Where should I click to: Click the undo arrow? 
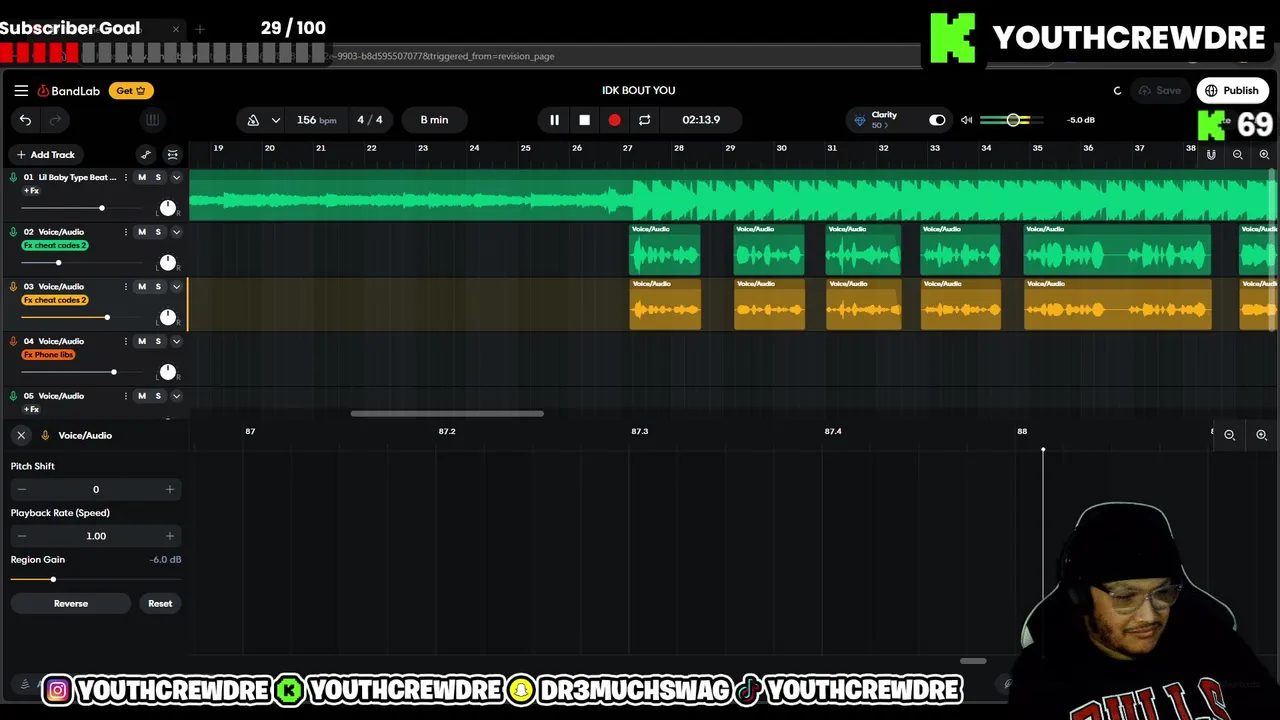point(25,120)
